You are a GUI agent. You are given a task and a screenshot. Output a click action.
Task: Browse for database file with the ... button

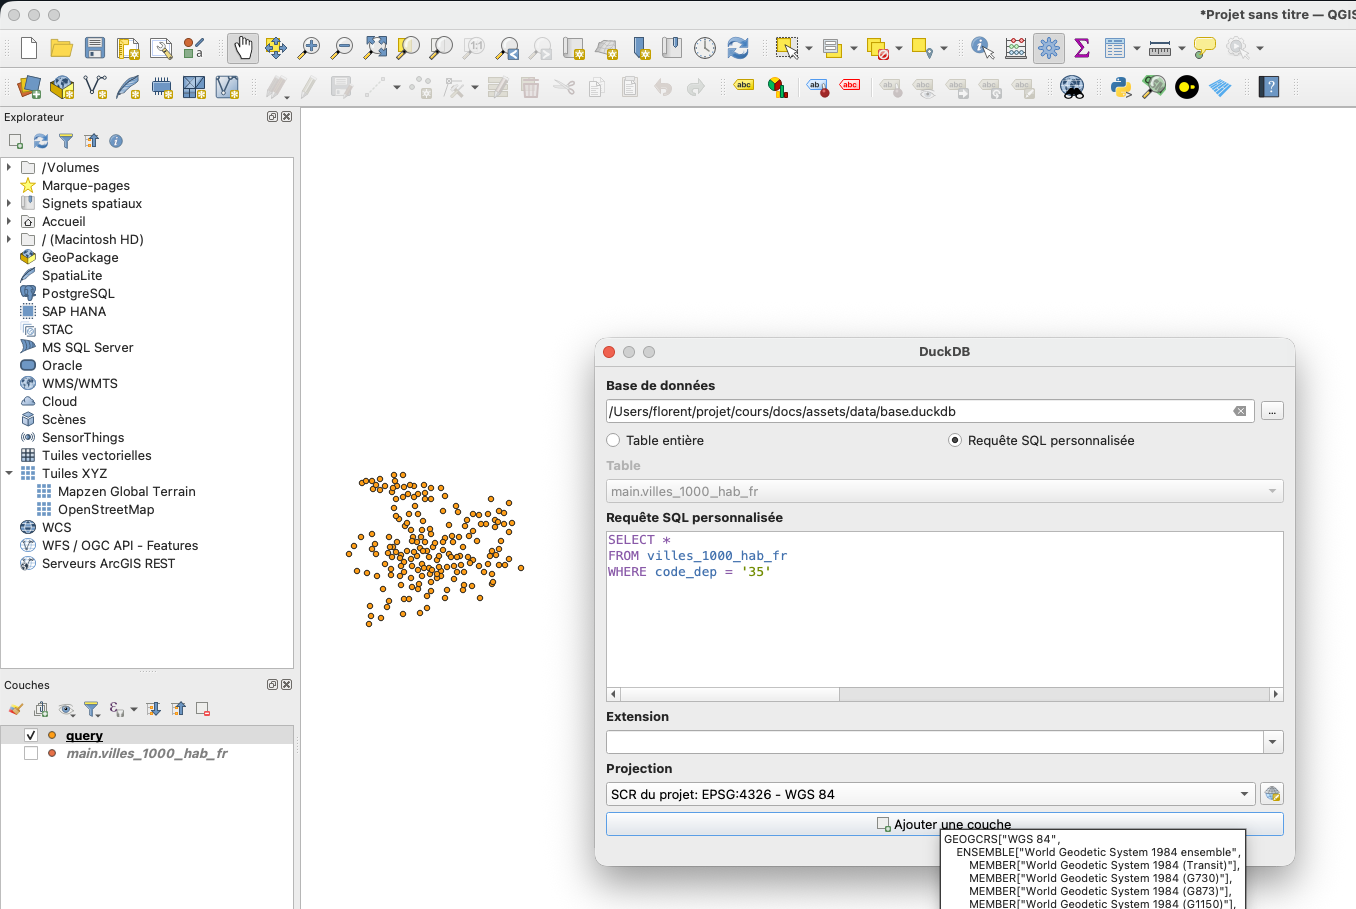(1272, 411)
